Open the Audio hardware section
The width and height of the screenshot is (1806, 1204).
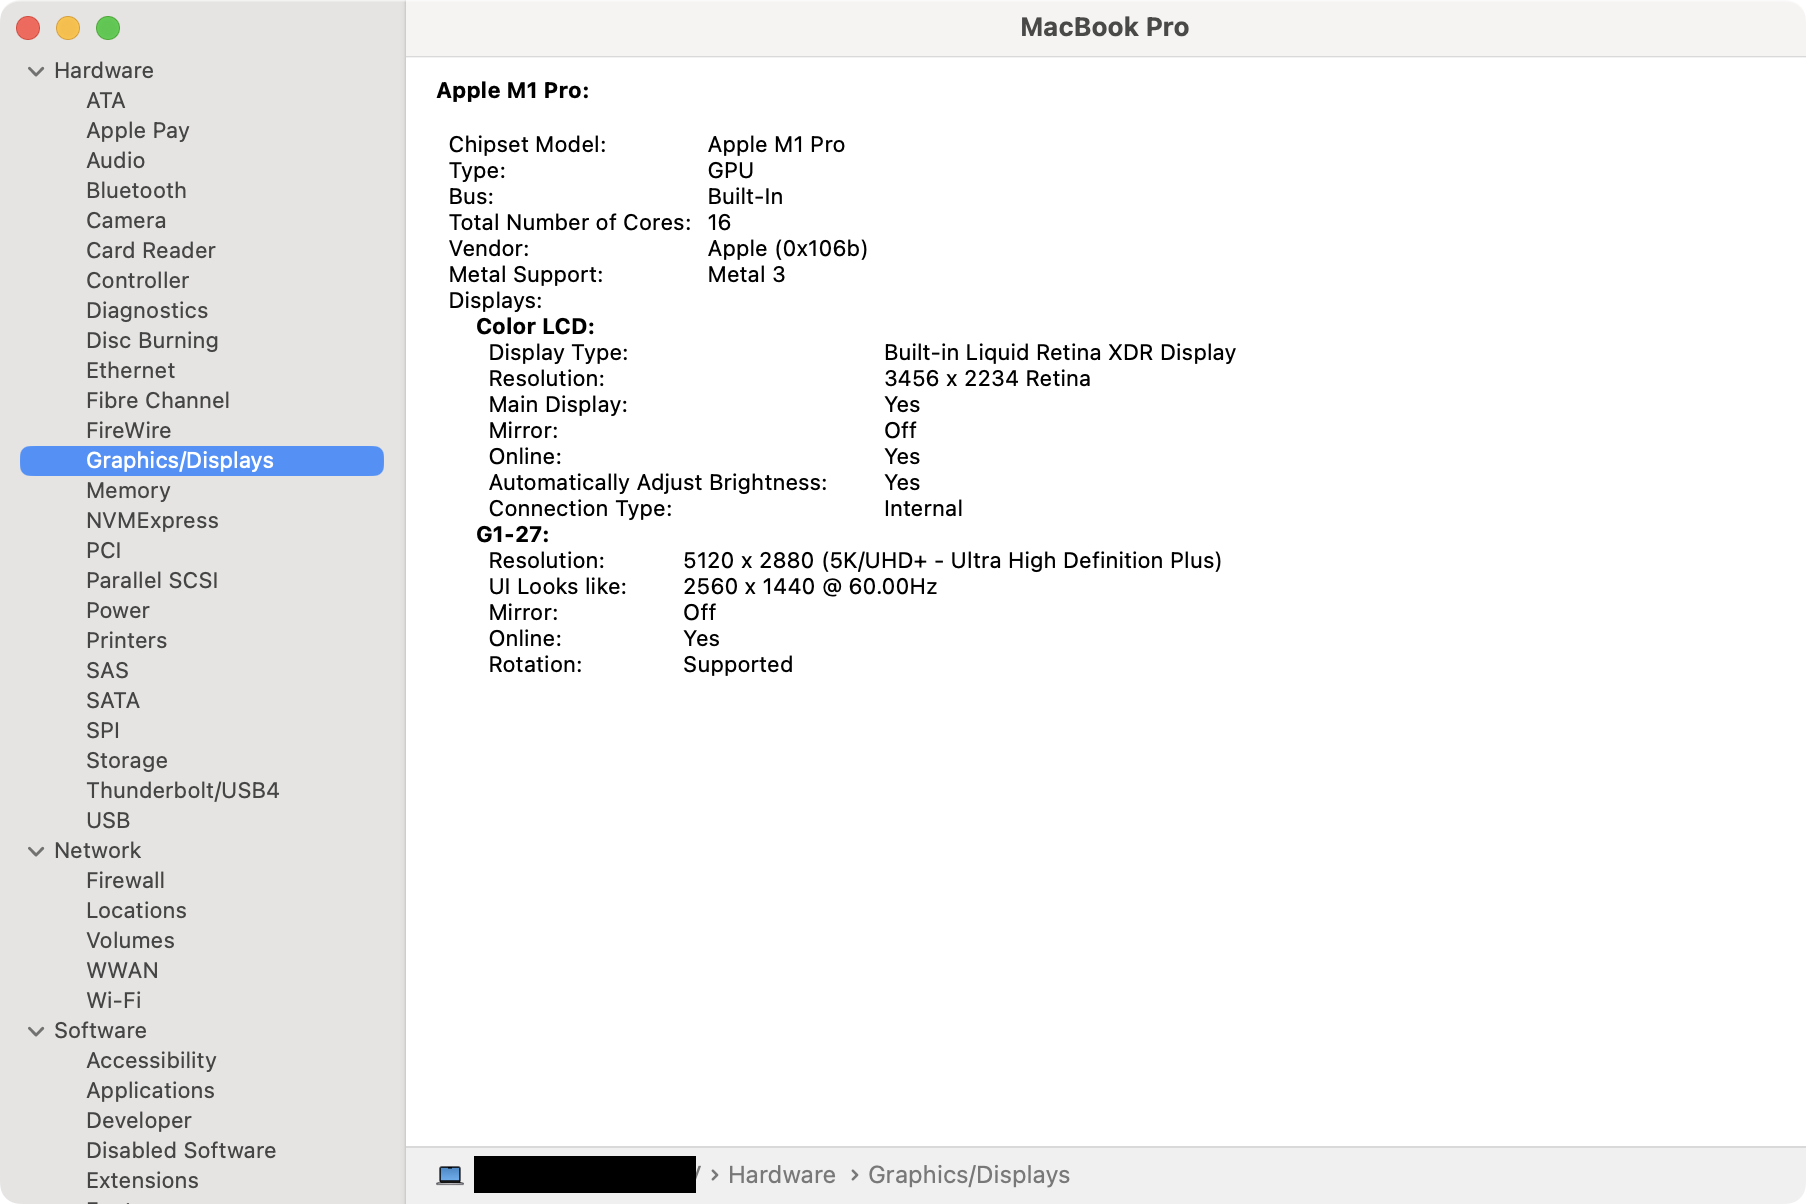pos(116,161)
